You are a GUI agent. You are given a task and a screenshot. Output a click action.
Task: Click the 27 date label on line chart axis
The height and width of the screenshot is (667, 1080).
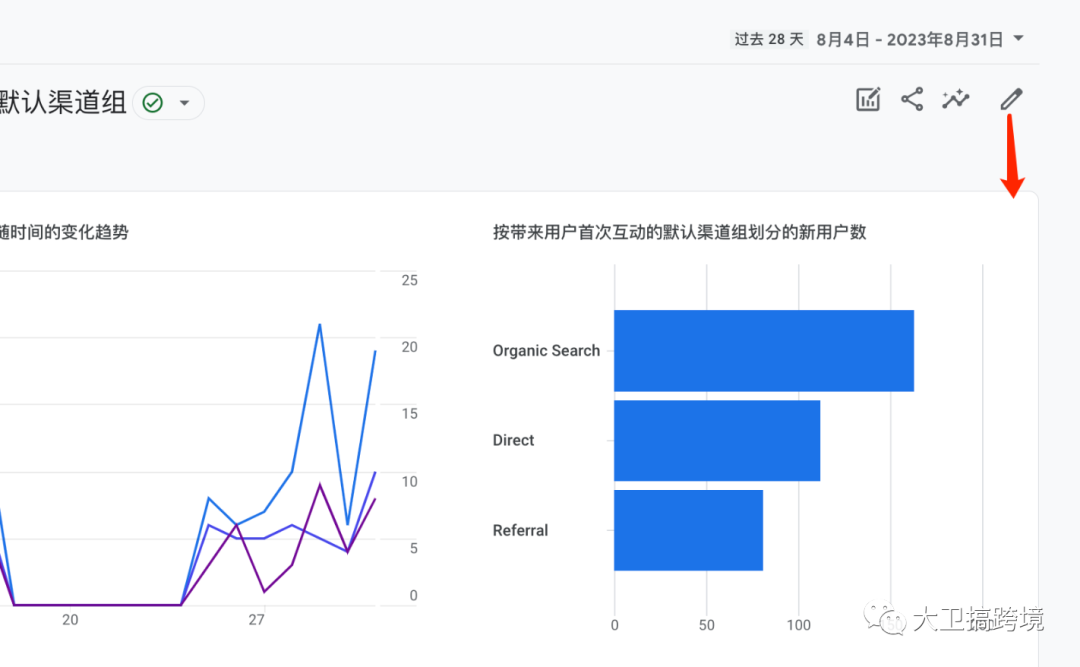click(256, 620)
